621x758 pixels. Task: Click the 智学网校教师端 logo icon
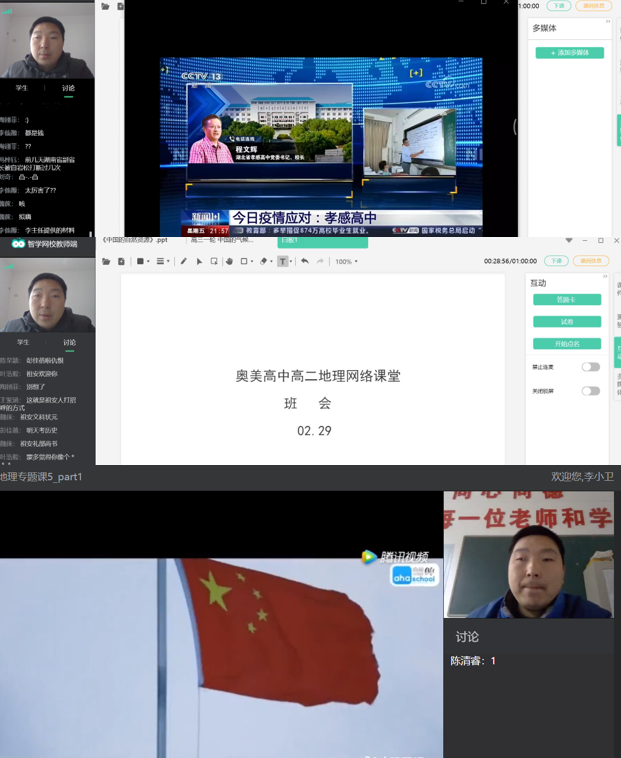(x=18, y=244)
